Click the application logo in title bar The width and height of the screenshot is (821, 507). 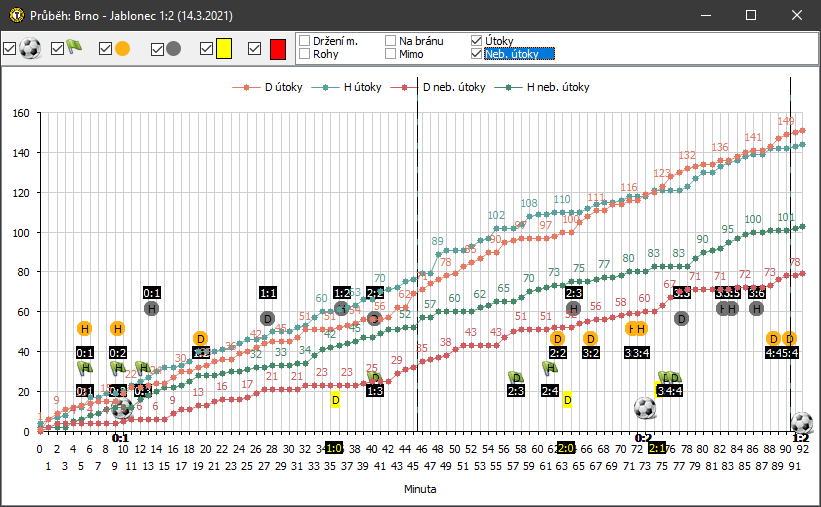coord(14,16)
